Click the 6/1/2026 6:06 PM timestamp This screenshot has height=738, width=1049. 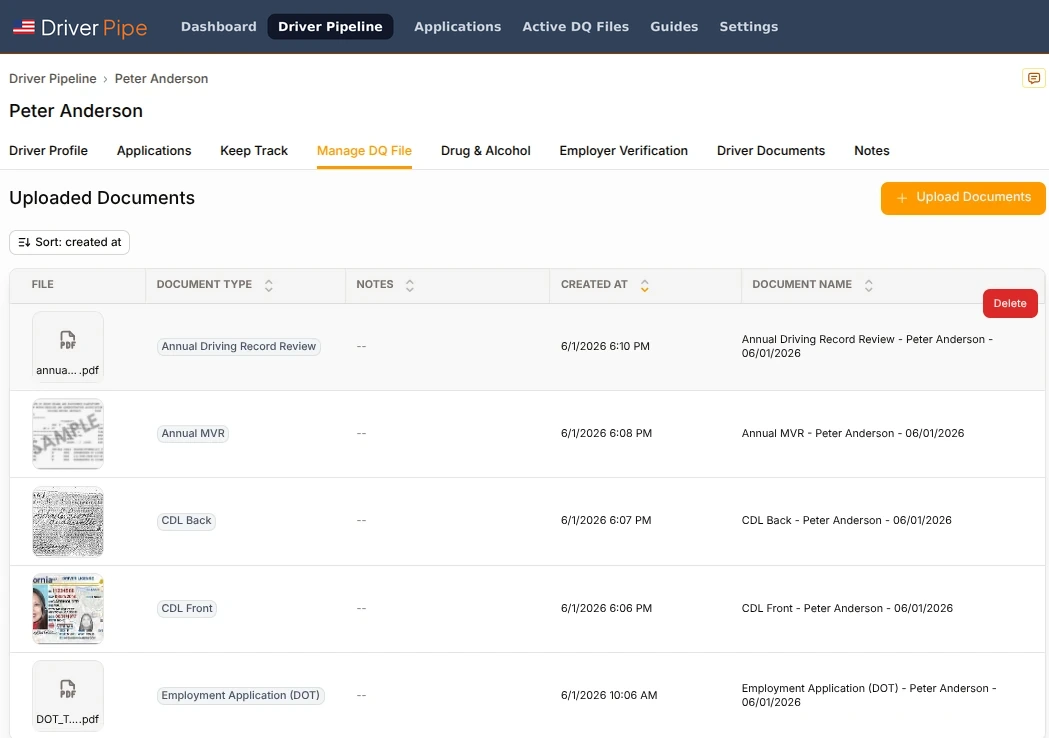[x=606, y=608]
